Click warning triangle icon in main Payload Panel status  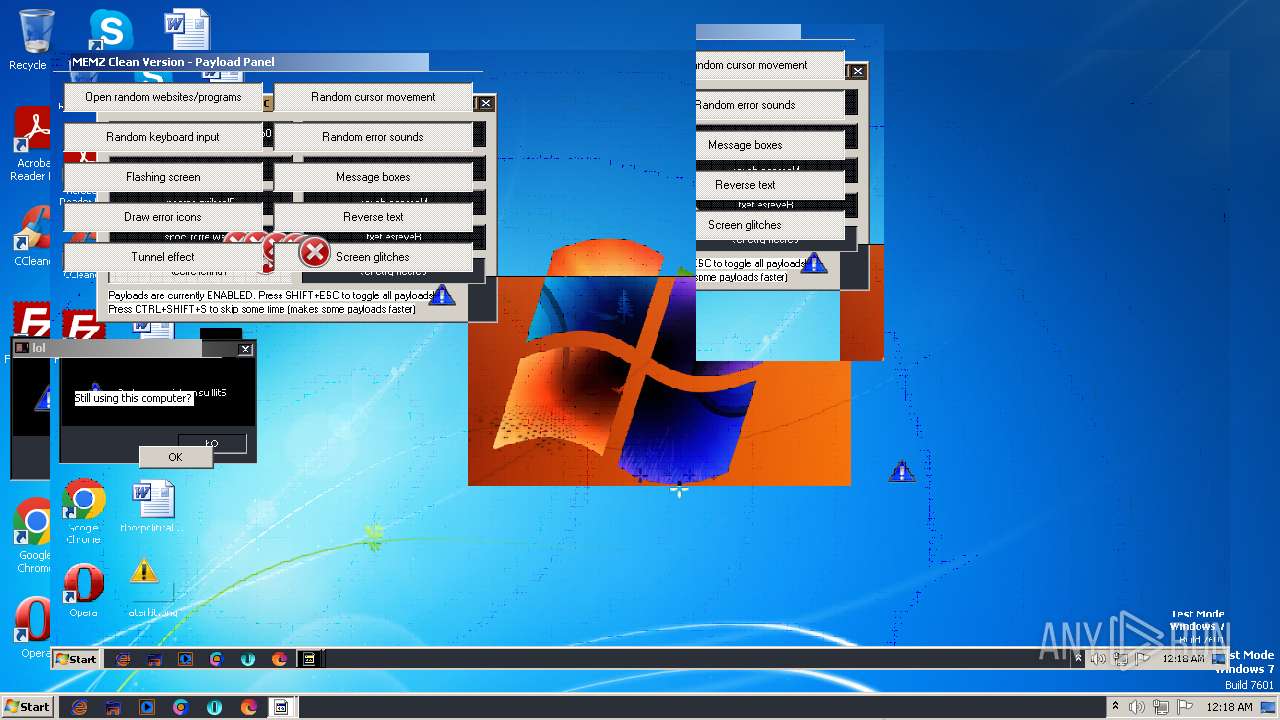(x=442, y=294)
